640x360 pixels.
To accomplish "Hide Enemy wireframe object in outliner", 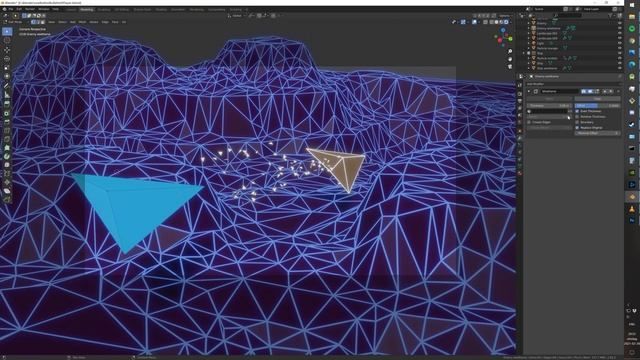I will click(620, 28).
